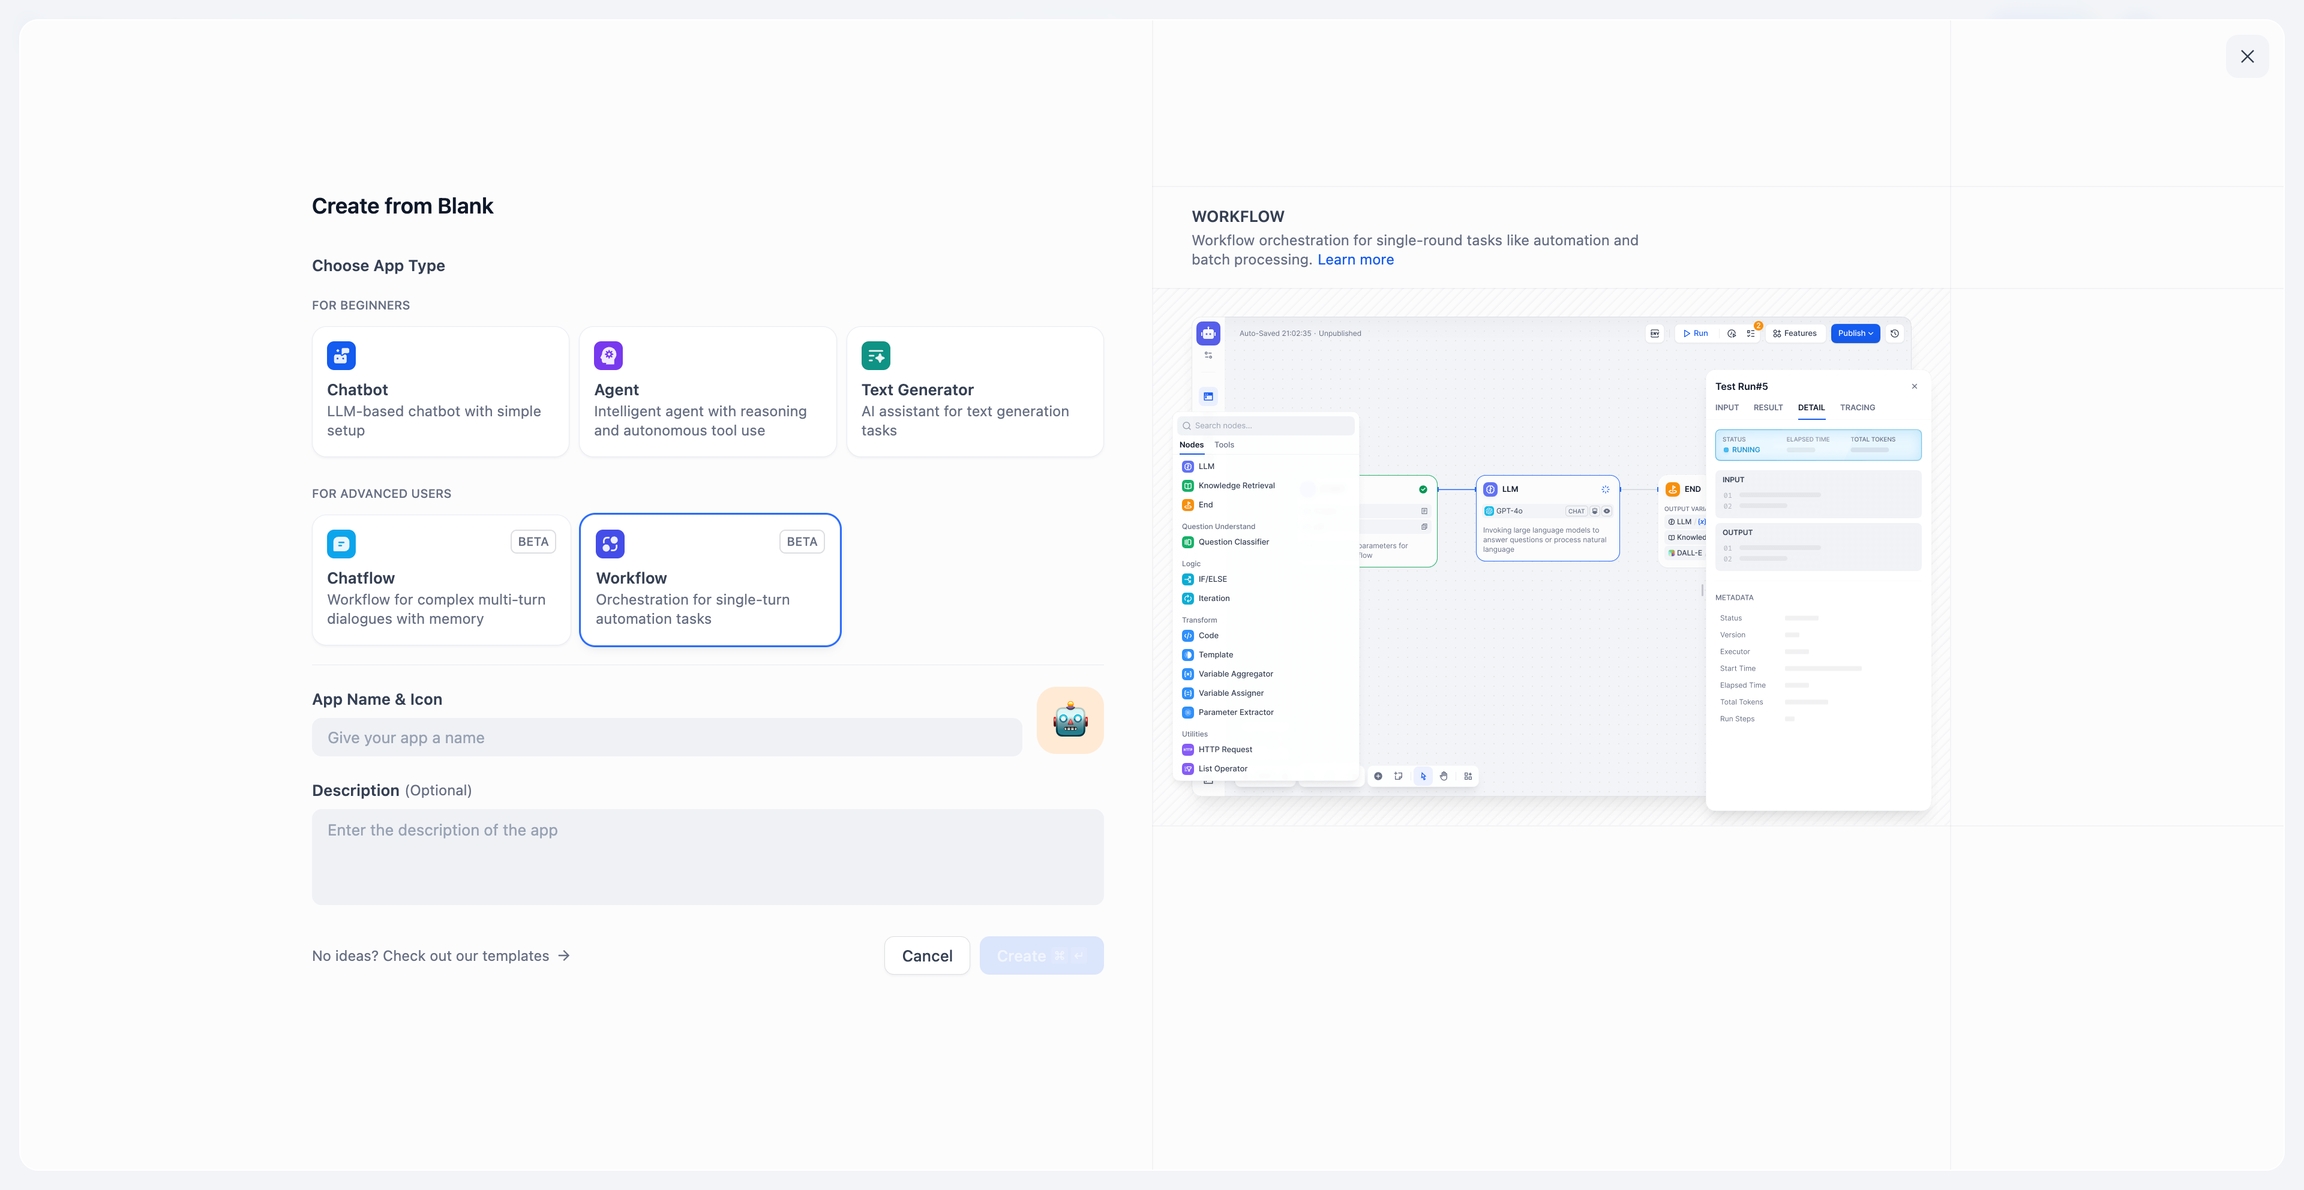Click the Create button

[x=1040, y=956]
